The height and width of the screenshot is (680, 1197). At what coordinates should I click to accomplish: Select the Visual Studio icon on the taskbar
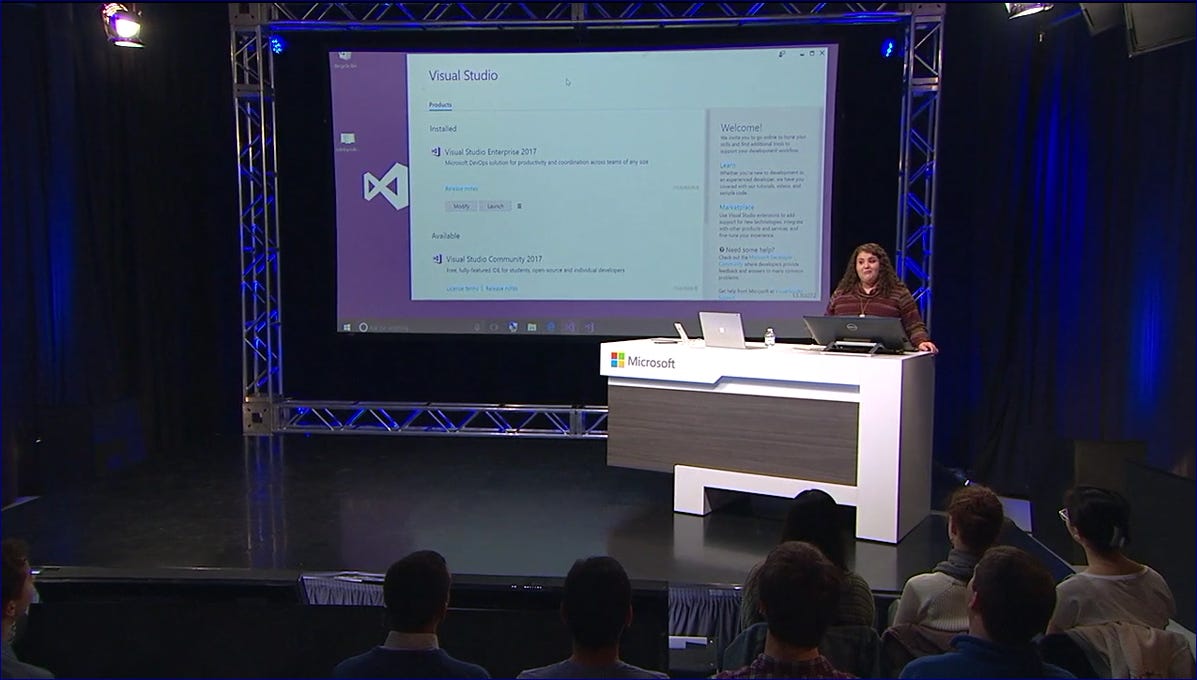pyautogui.click(x=570, y=326)
